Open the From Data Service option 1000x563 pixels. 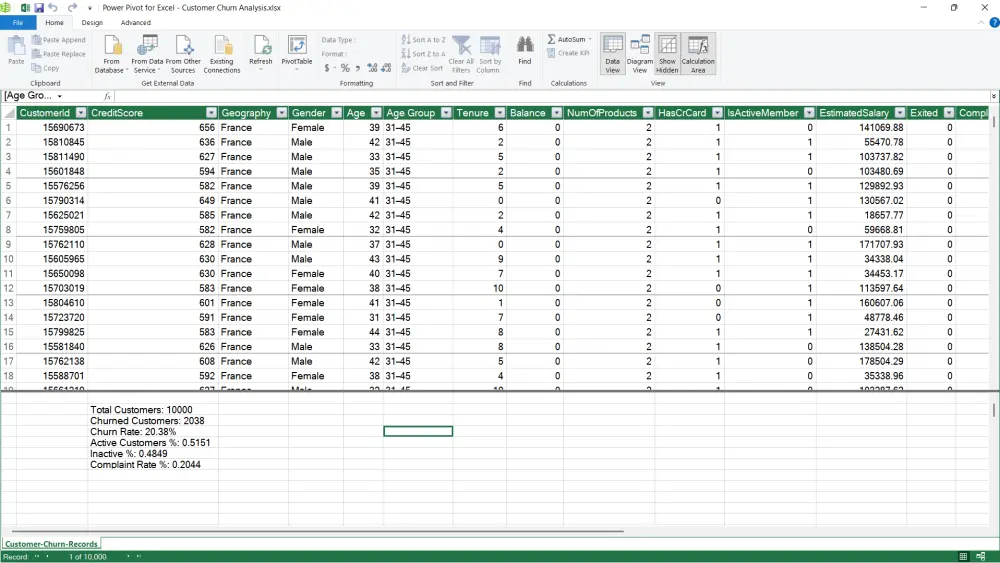point(147,54)
